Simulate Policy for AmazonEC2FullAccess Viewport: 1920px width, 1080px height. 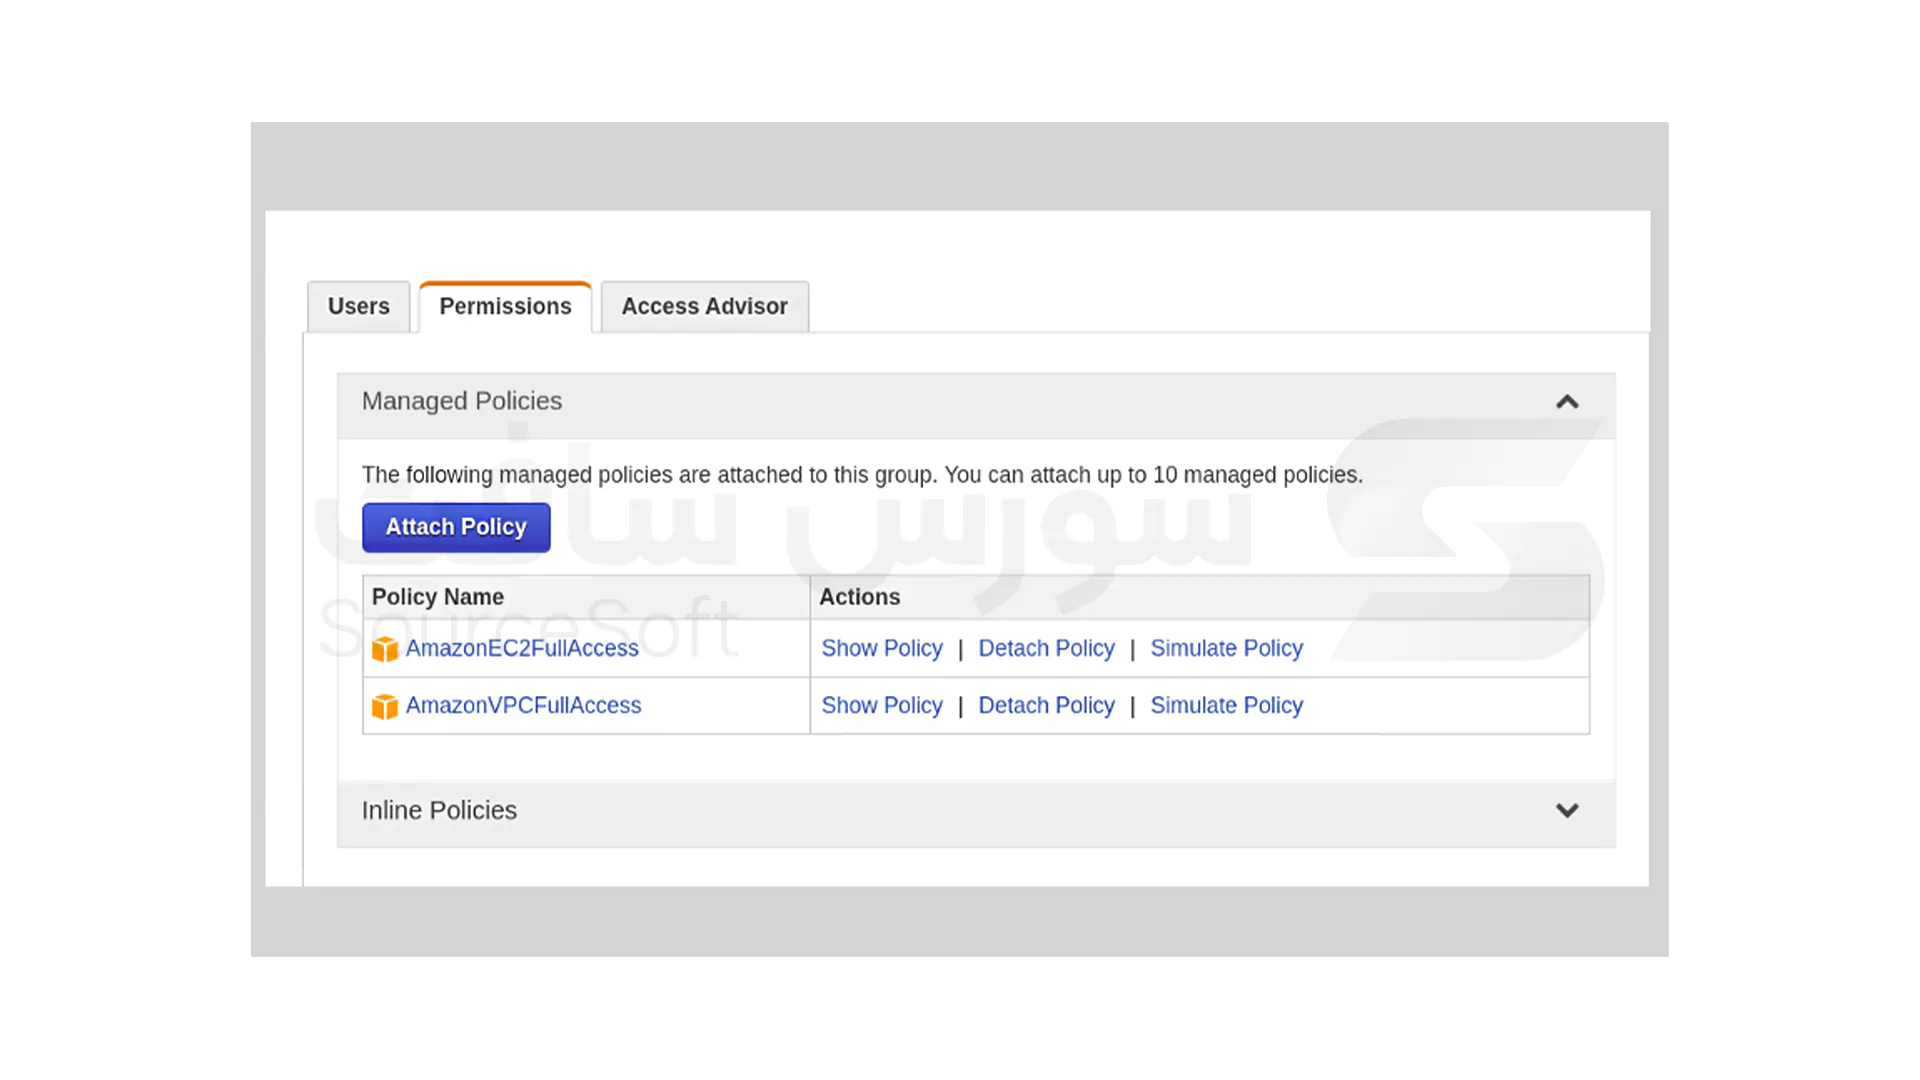point(1226,649)
